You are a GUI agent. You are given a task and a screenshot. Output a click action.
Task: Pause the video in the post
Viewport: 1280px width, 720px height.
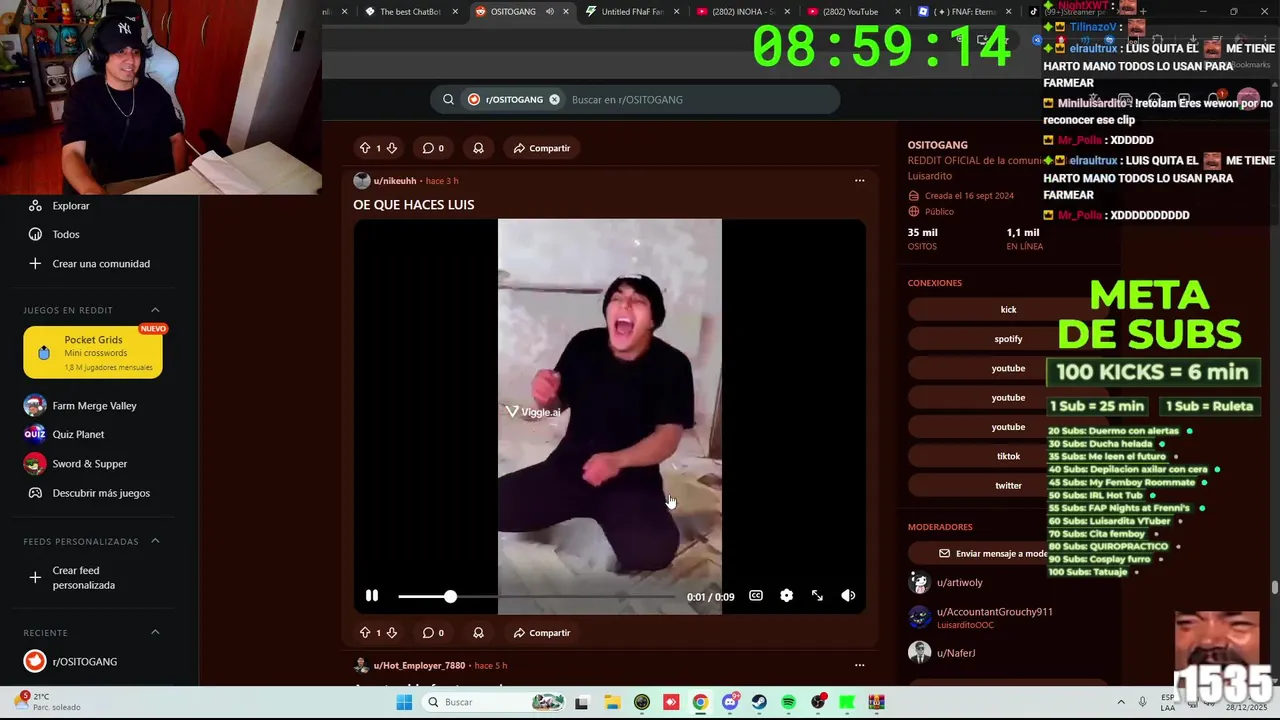pyautogui.click(x=372, y=596)
